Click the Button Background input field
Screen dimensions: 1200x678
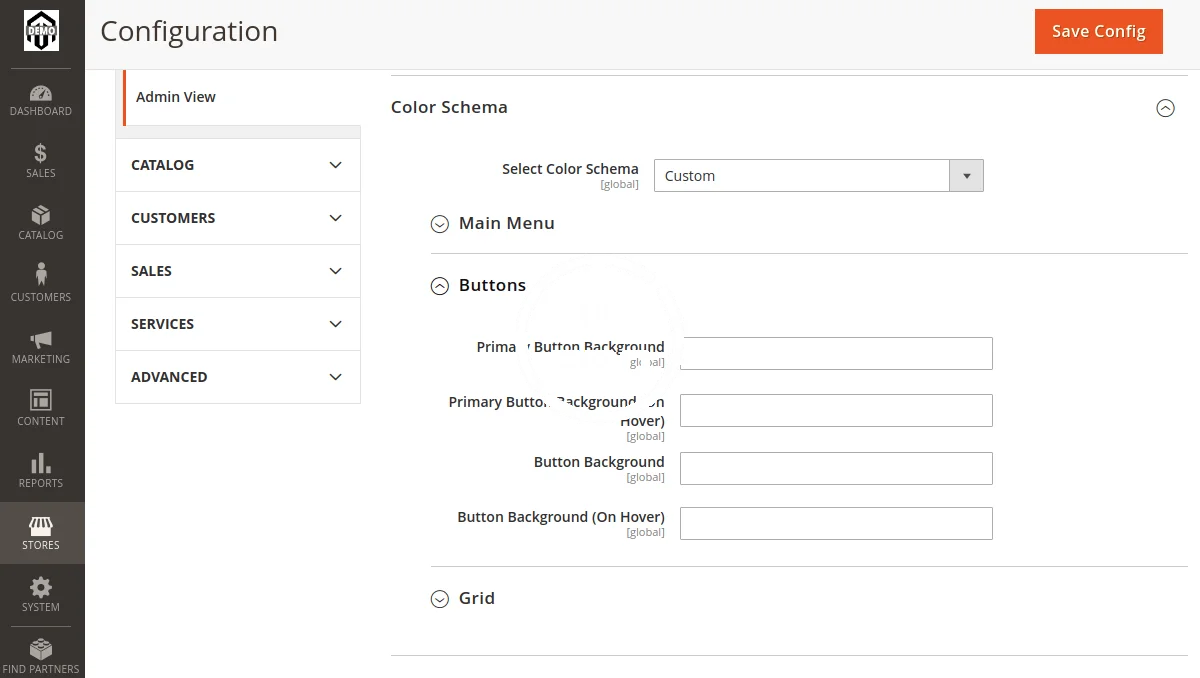[x=836, y=469]
